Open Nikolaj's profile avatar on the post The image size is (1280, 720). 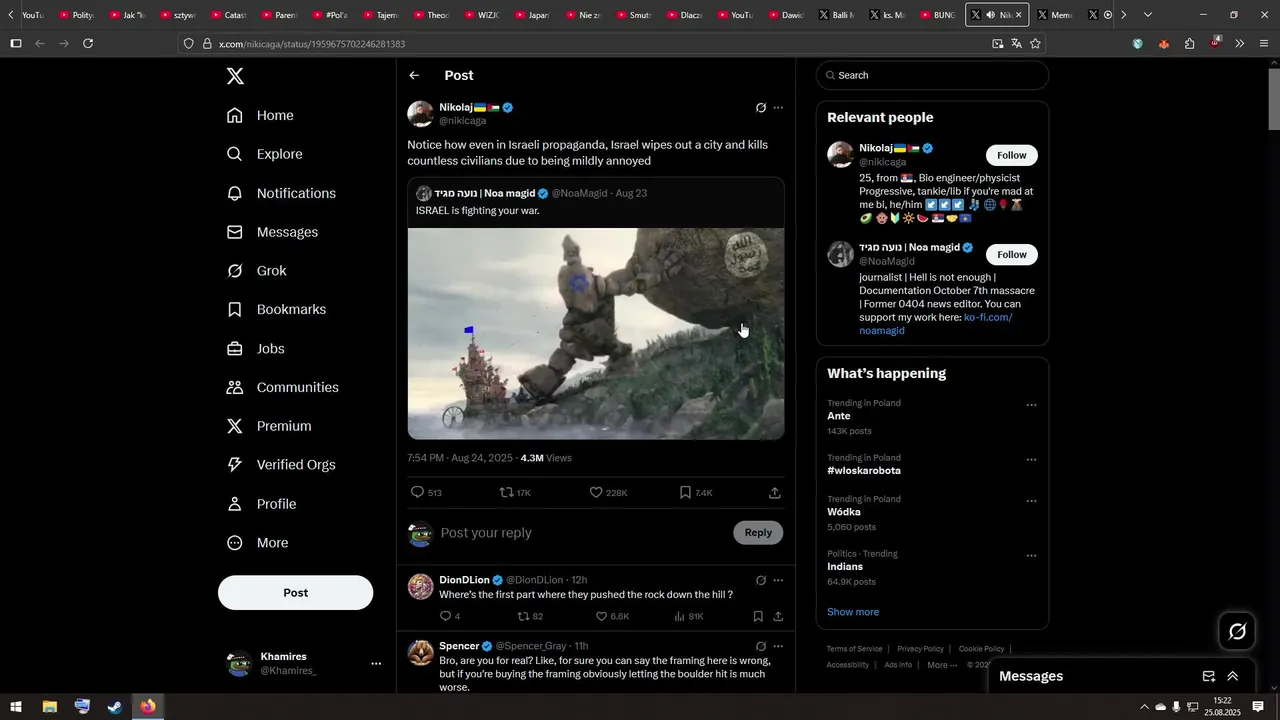click(x=420, y=114)
